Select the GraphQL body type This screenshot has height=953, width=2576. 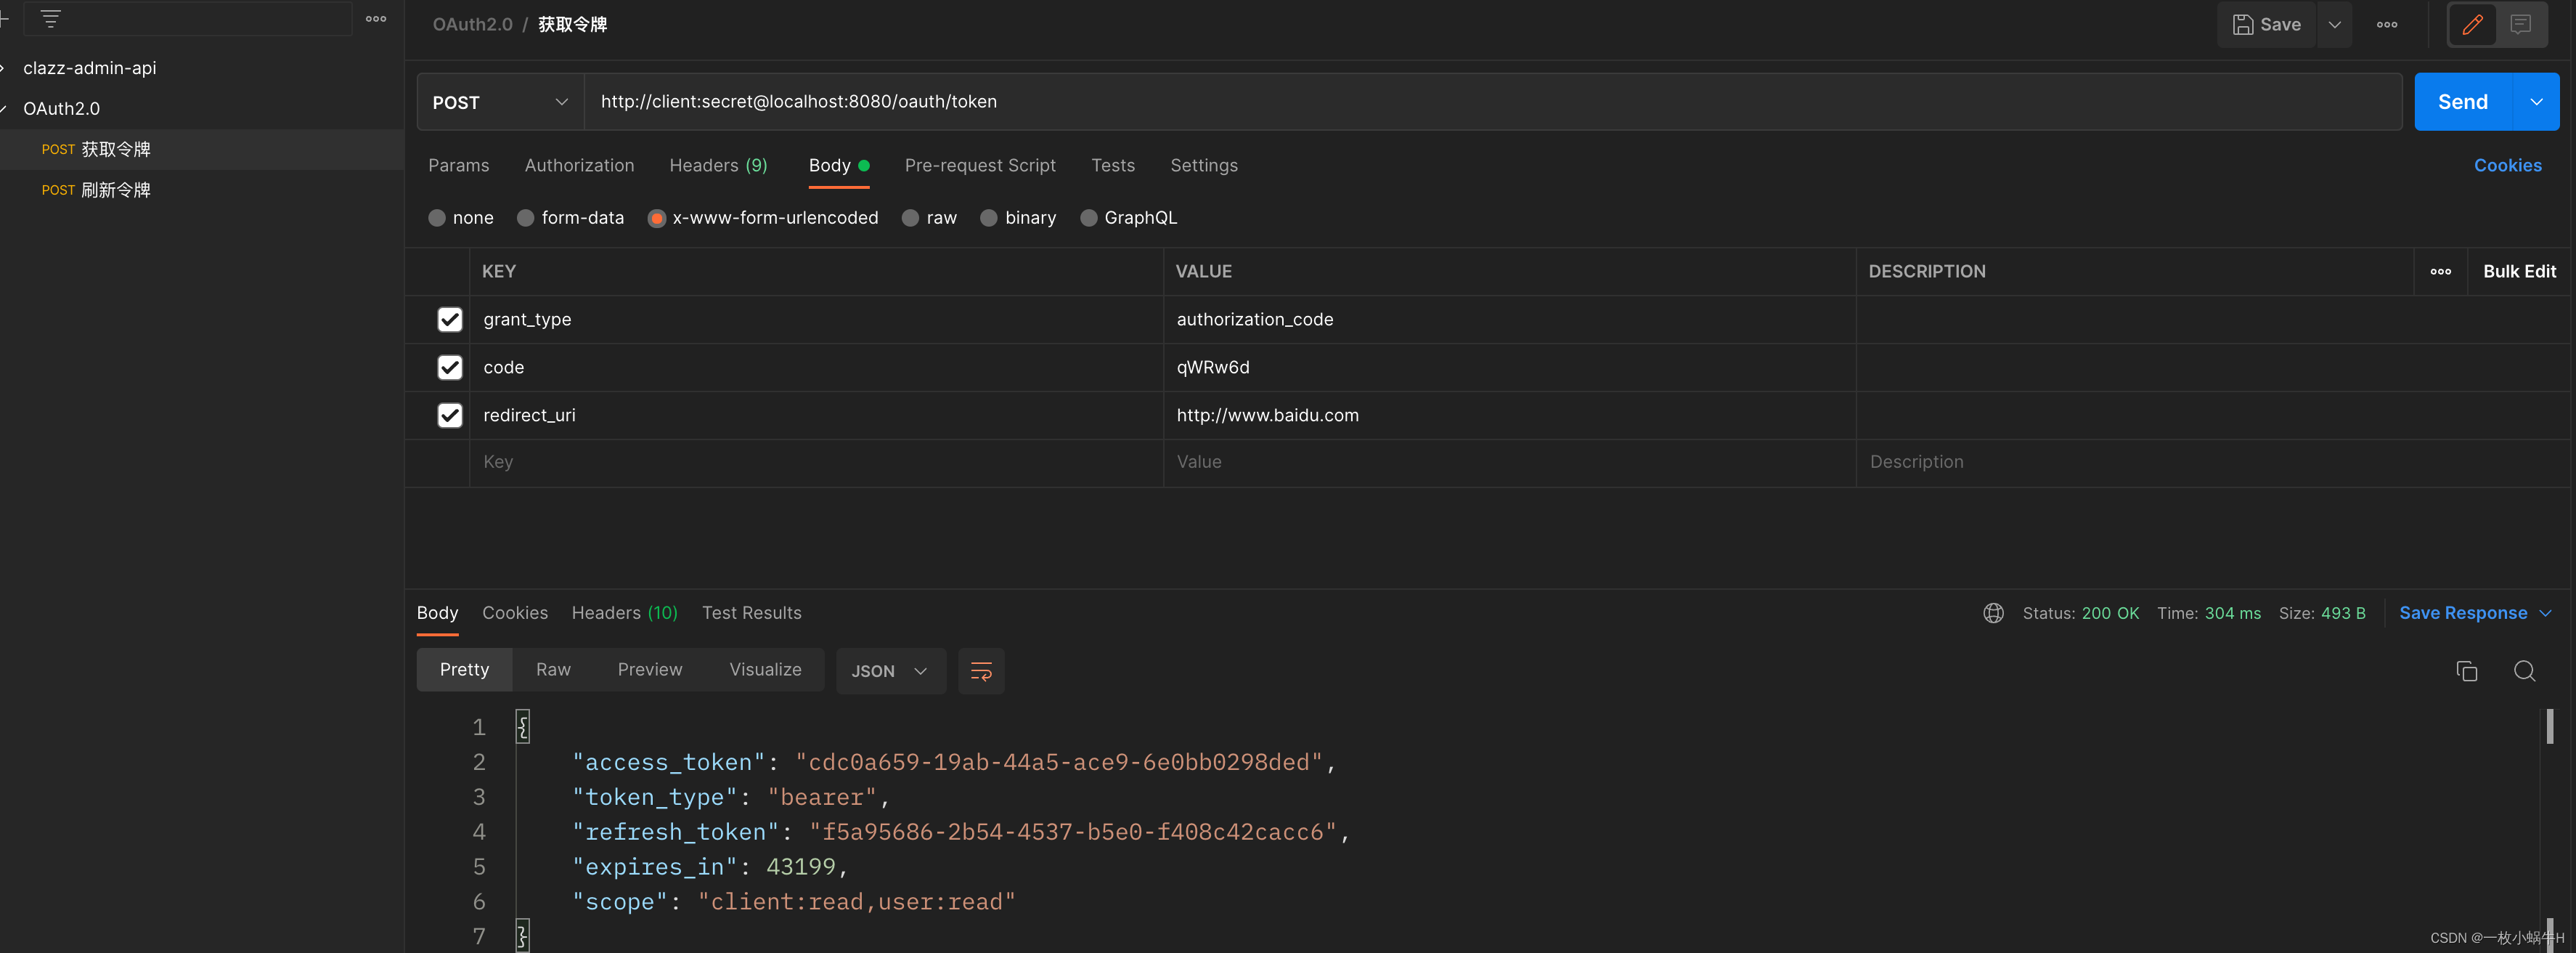pos(1089,218)
